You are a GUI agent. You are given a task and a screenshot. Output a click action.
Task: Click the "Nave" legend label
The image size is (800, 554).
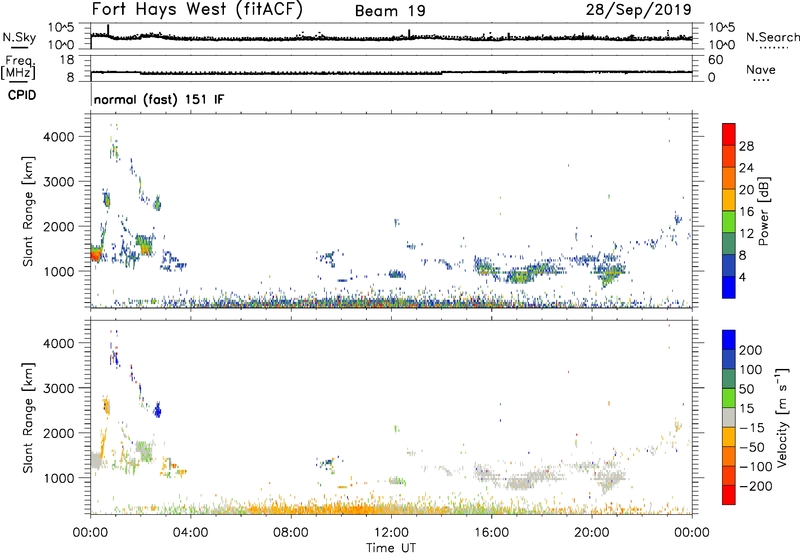[x=761, y=69]
